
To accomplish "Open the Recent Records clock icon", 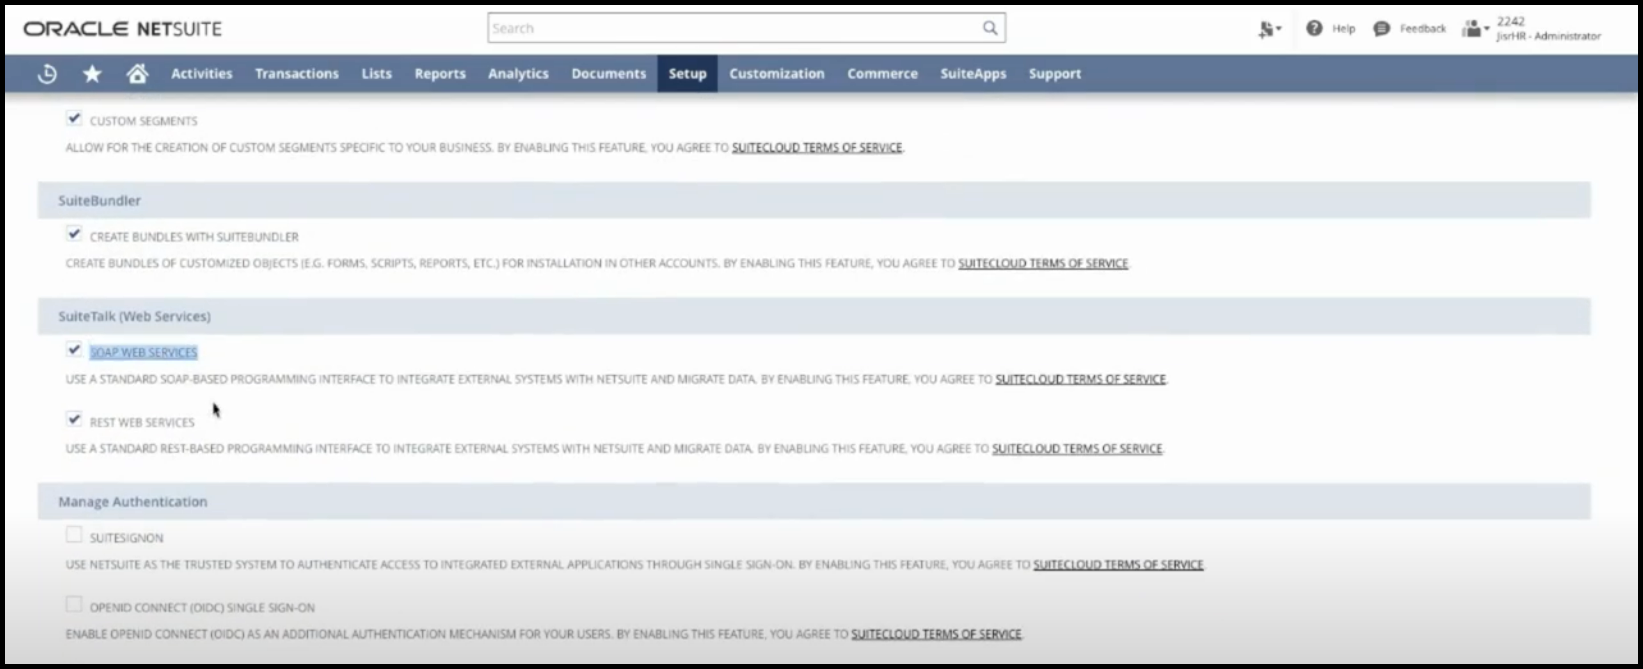I will click(47, 74).
